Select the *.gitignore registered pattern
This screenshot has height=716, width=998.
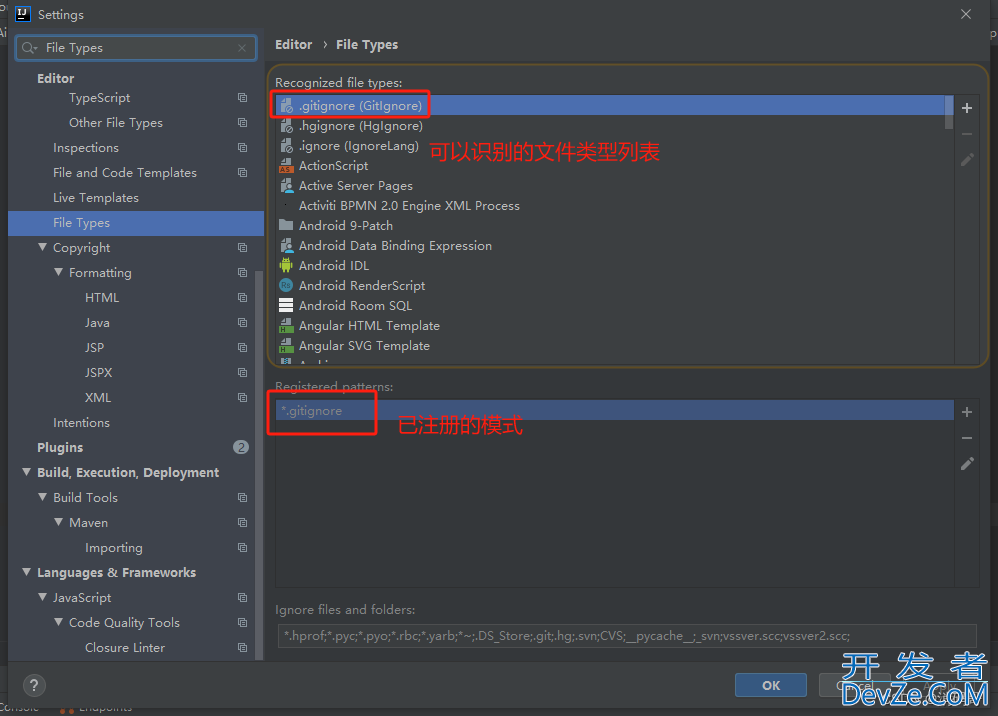click(615, 411)
